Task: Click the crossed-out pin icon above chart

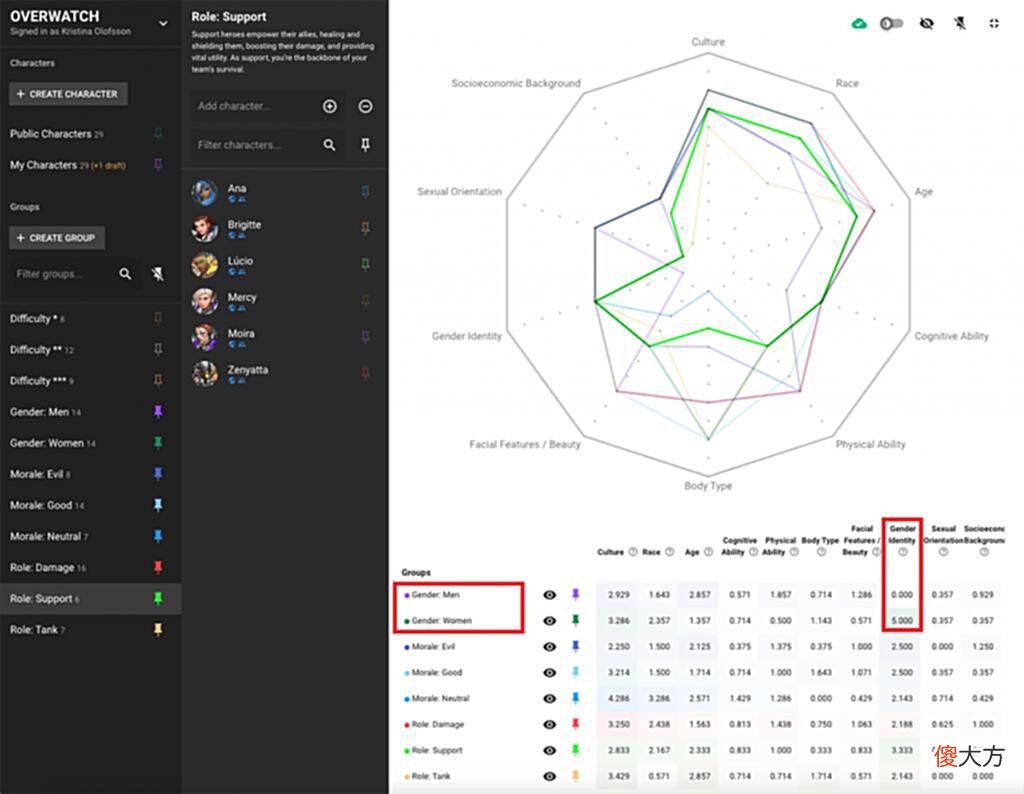Action: point(959,24)
